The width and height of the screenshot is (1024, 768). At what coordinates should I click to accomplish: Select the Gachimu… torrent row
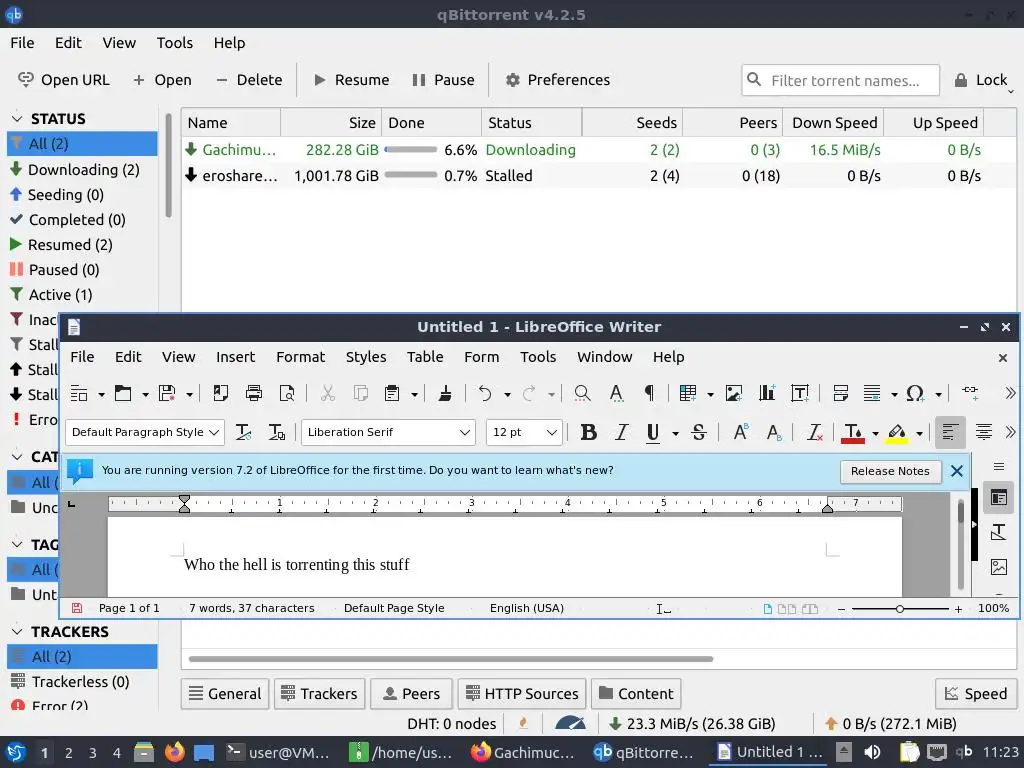point(598,150)
